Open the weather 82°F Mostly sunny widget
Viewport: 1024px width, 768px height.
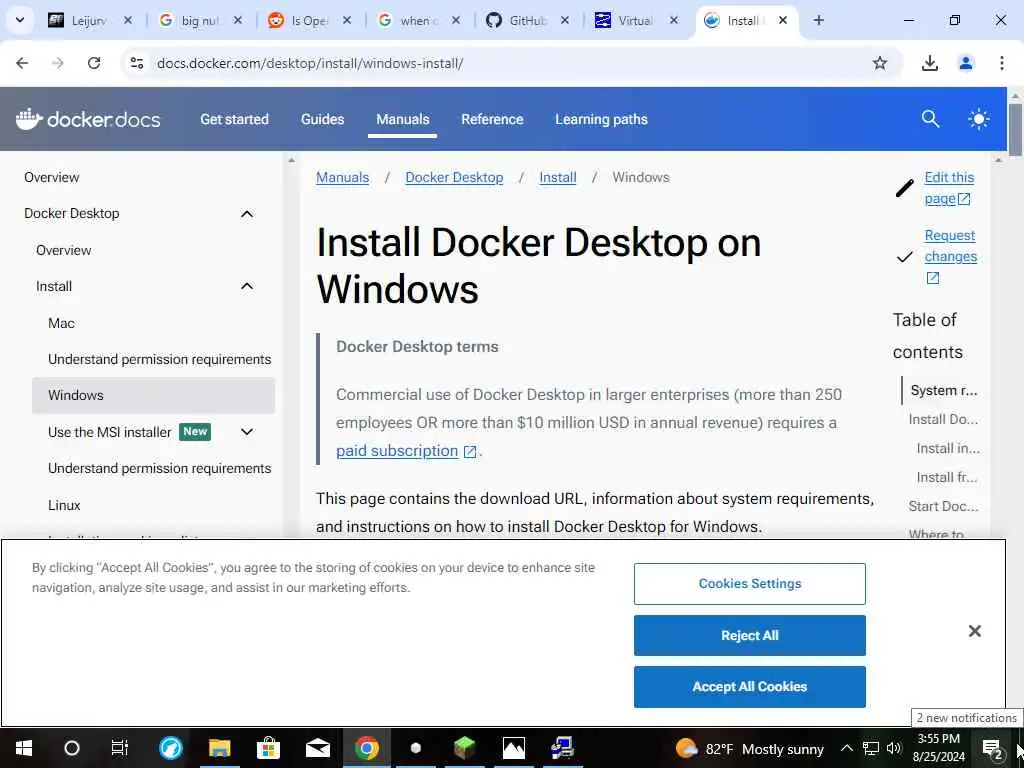click(x=750, y=748)
